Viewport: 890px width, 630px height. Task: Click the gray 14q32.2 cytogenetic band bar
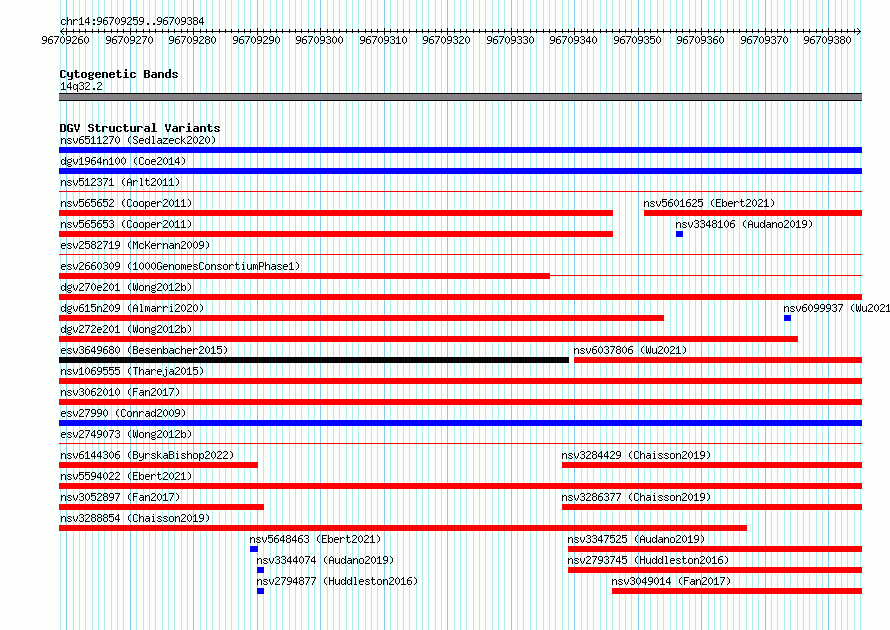click(x=460, y=97)
